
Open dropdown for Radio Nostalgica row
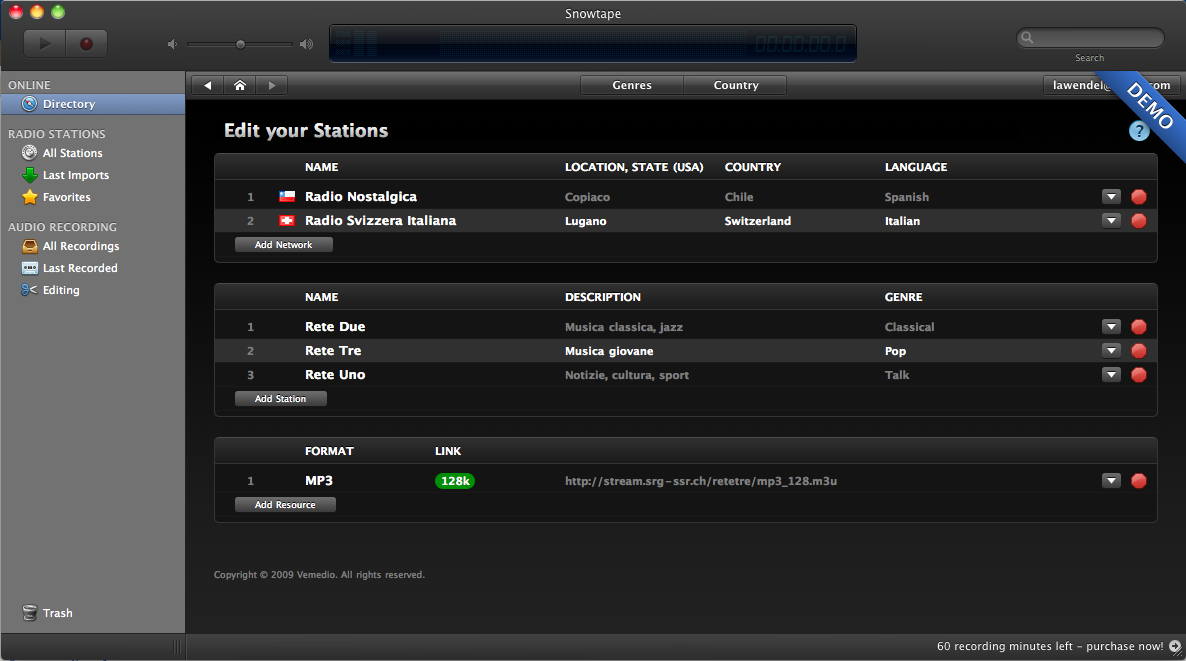click(1110, 197)
